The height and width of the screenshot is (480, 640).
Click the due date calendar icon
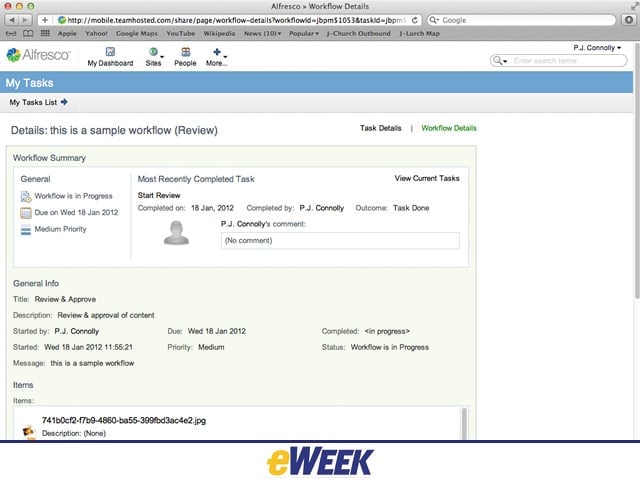click(x=26, y=213)
